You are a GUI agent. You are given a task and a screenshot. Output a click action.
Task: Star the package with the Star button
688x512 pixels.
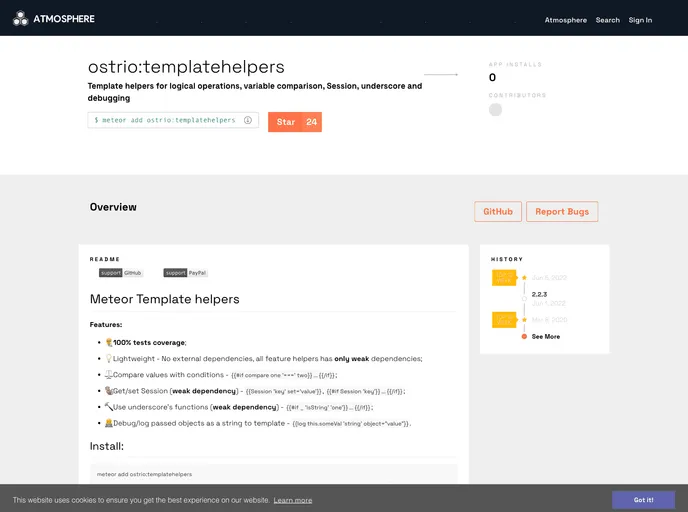coord(286,122)
